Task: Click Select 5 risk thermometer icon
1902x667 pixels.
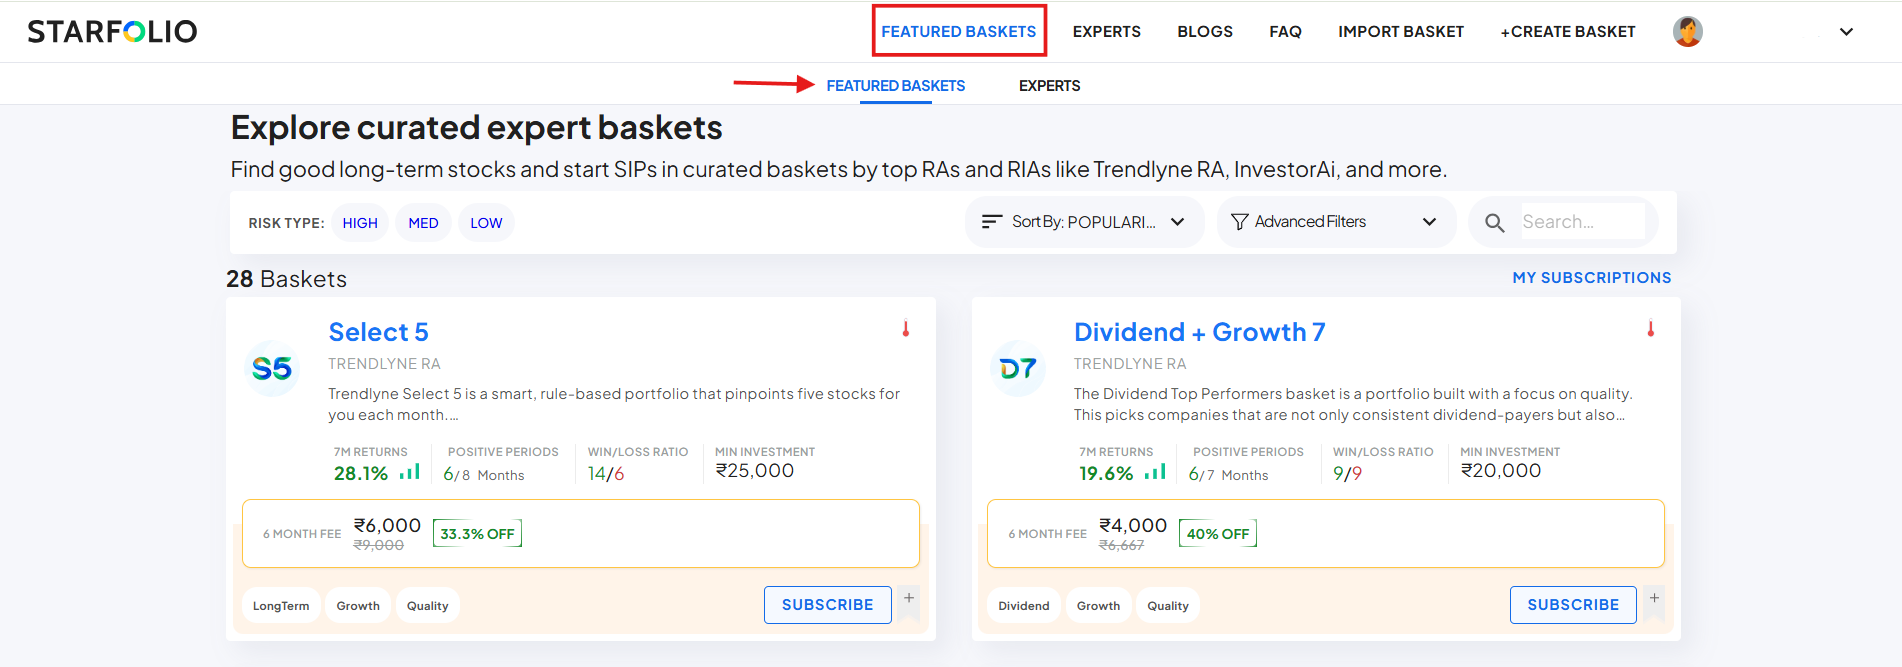Action: (906, 329)
